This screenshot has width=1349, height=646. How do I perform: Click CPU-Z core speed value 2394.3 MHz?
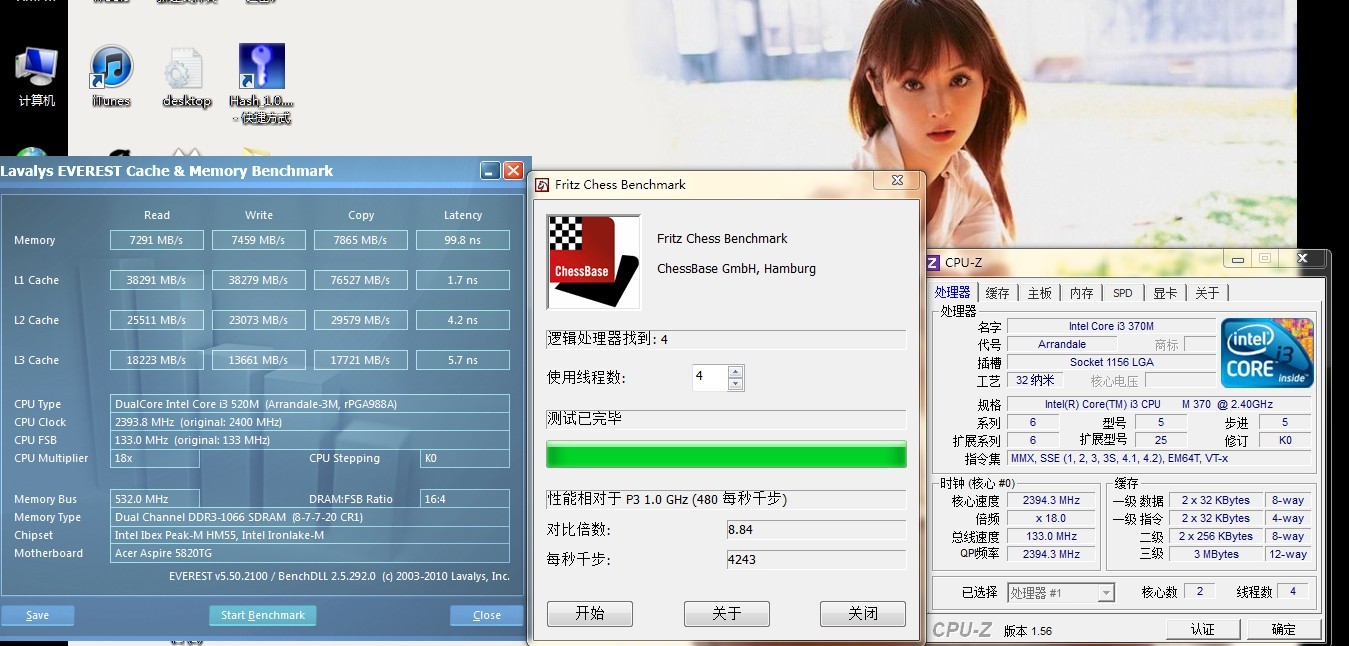pos(1051,501)
